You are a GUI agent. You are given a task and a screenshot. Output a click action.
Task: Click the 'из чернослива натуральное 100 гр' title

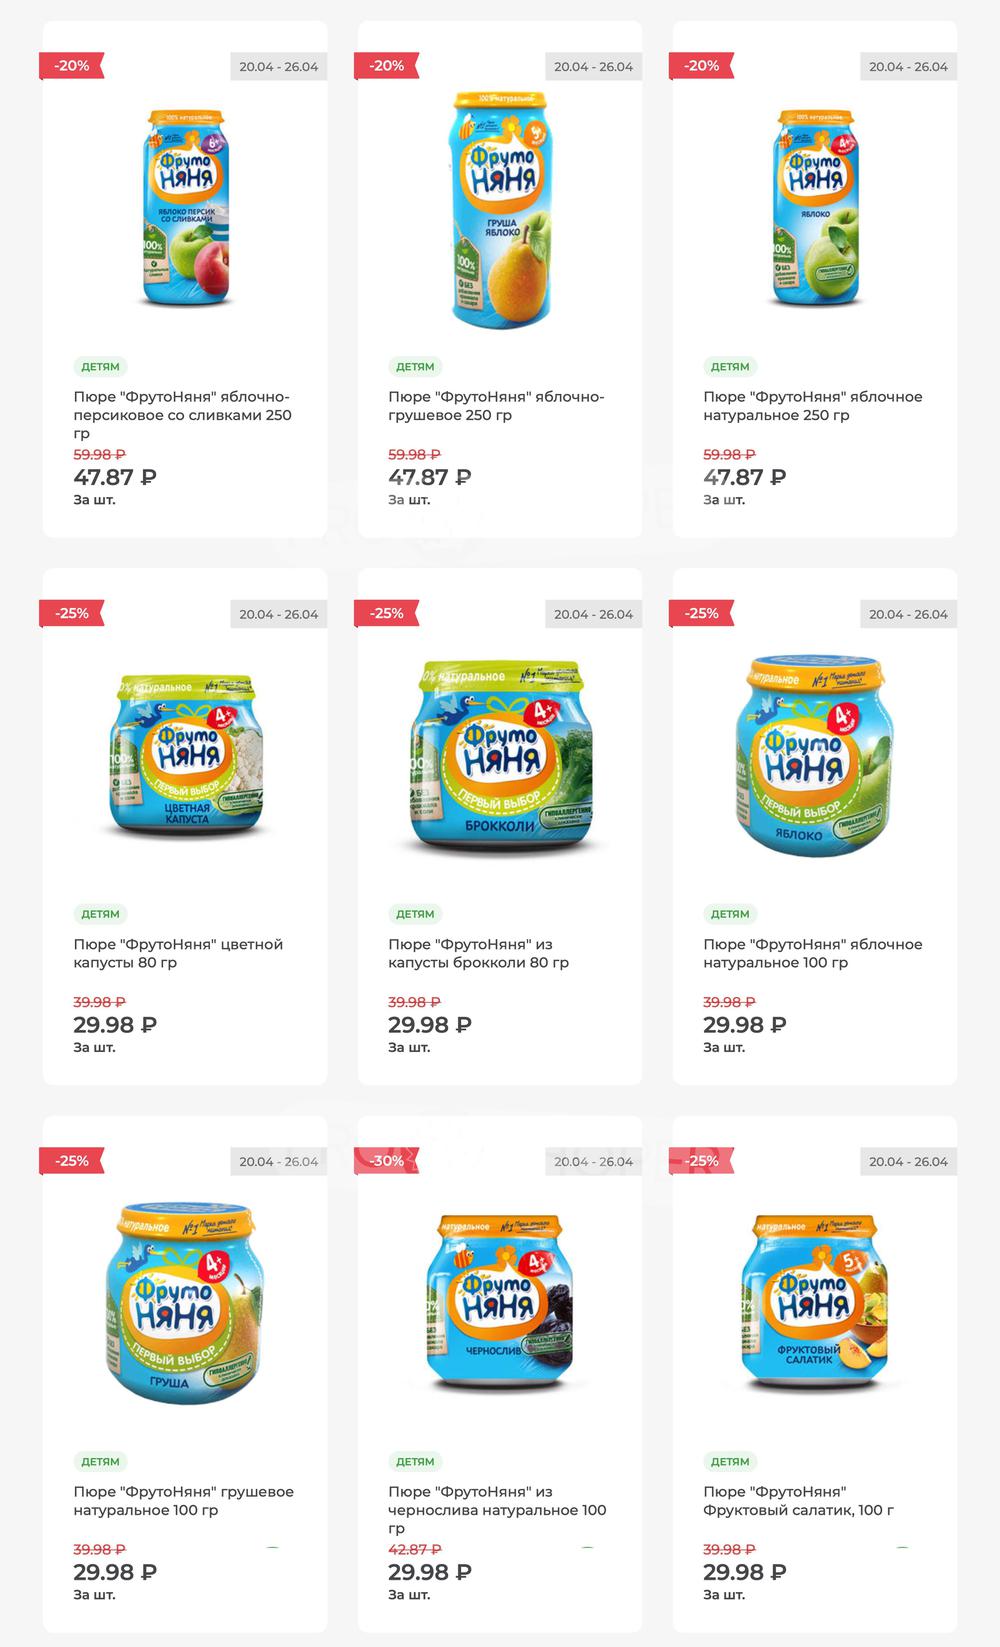(497, 1510)
